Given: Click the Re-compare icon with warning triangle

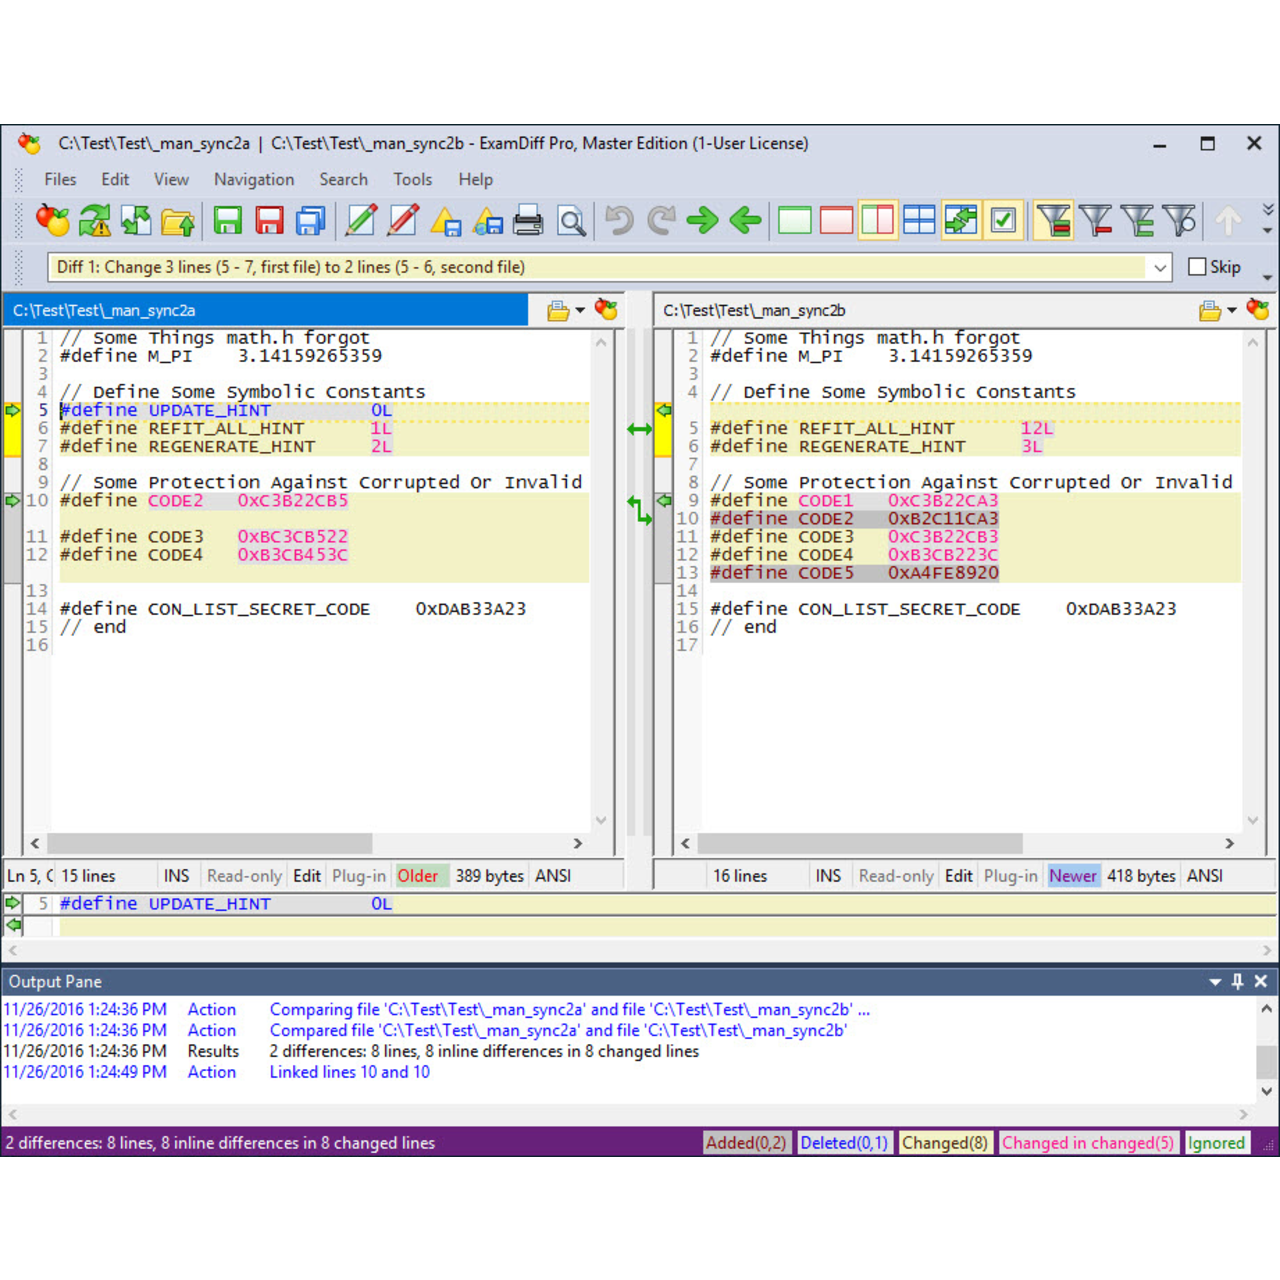Looking at the screenshot, I should pos(95,220).
